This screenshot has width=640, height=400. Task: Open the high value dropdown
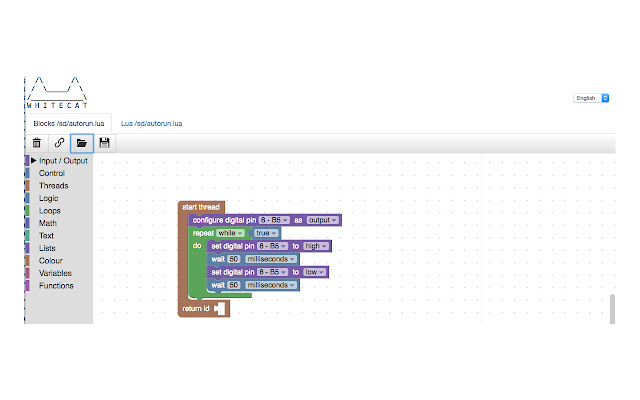click(x=316, y=246)
